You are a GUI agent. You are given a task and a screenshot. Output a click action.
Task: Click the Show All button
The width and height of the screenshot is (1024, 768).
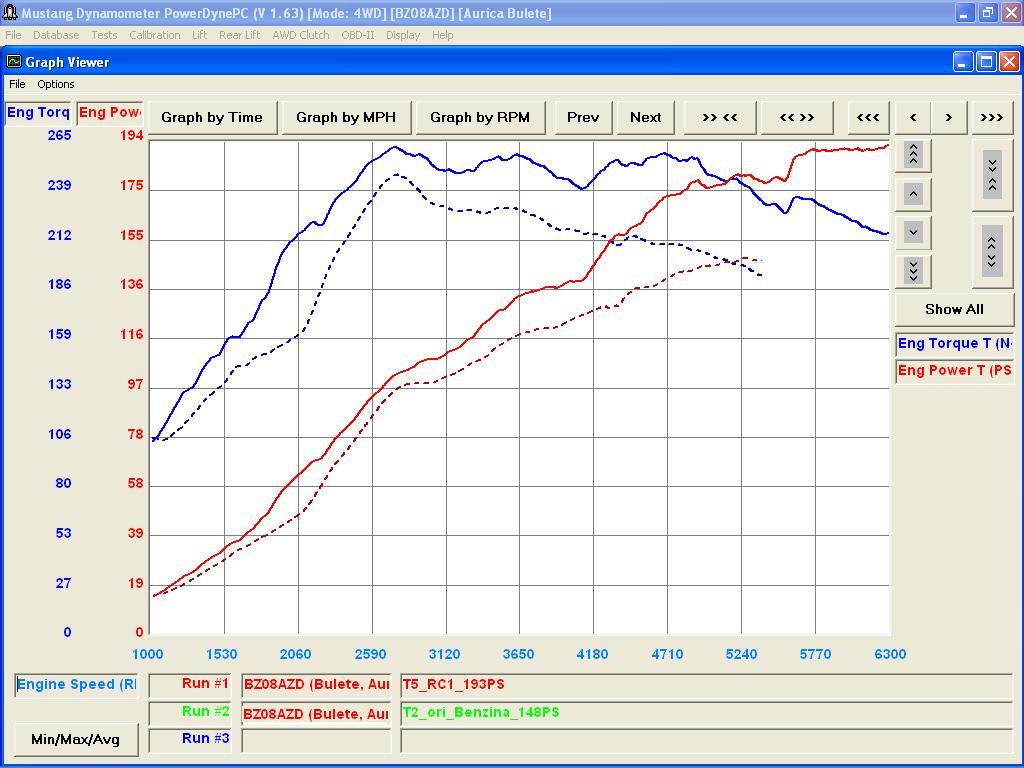954,310
